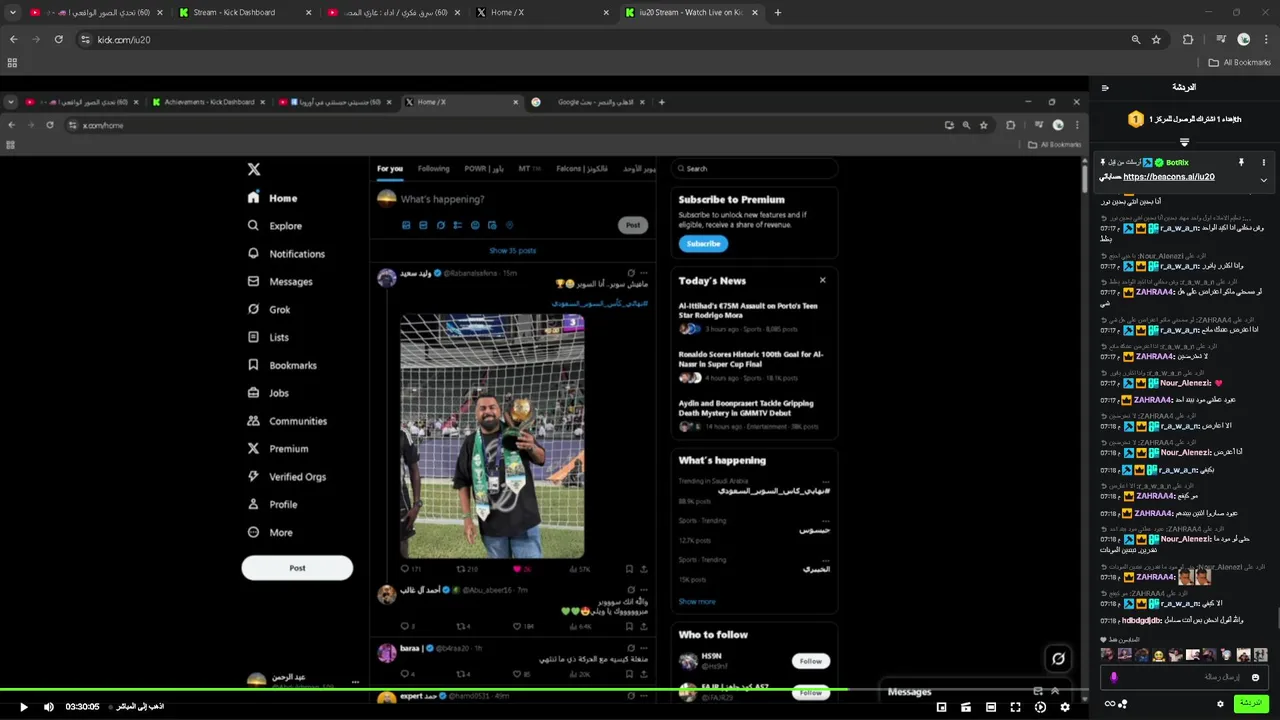Click the stream seek progress bar

(x=544, y=689)
